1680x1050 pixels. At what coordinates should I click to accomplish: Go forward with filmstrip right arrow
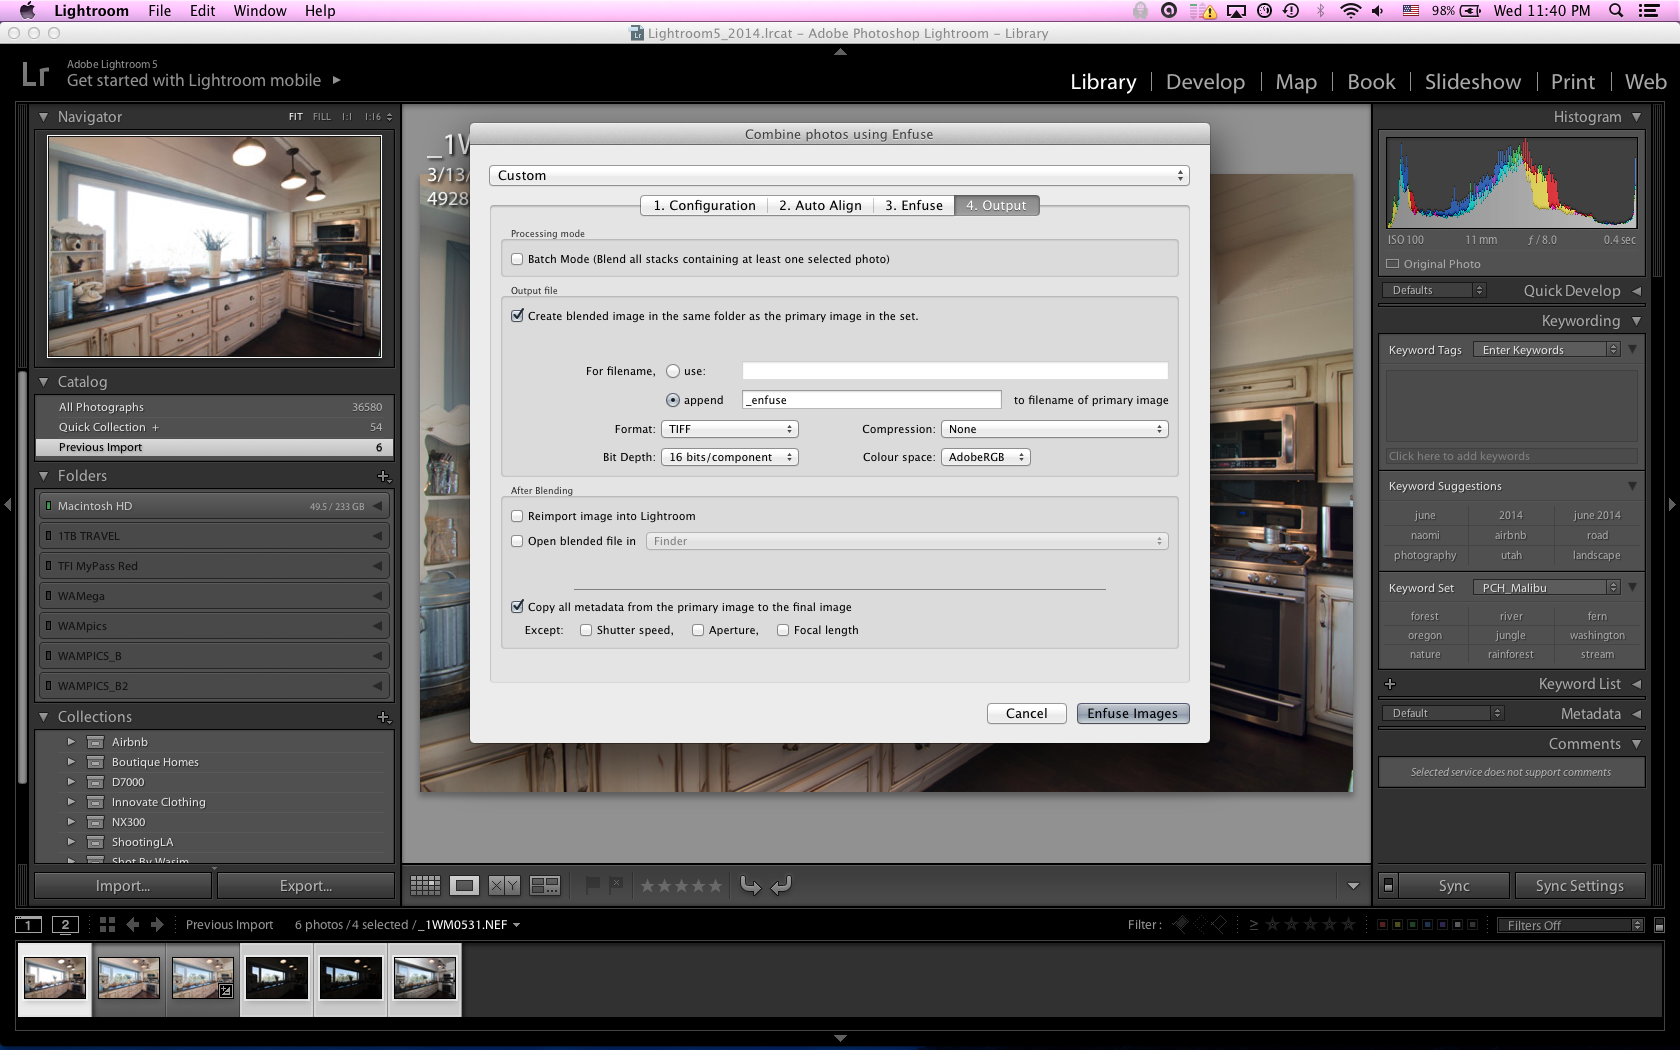157,925
